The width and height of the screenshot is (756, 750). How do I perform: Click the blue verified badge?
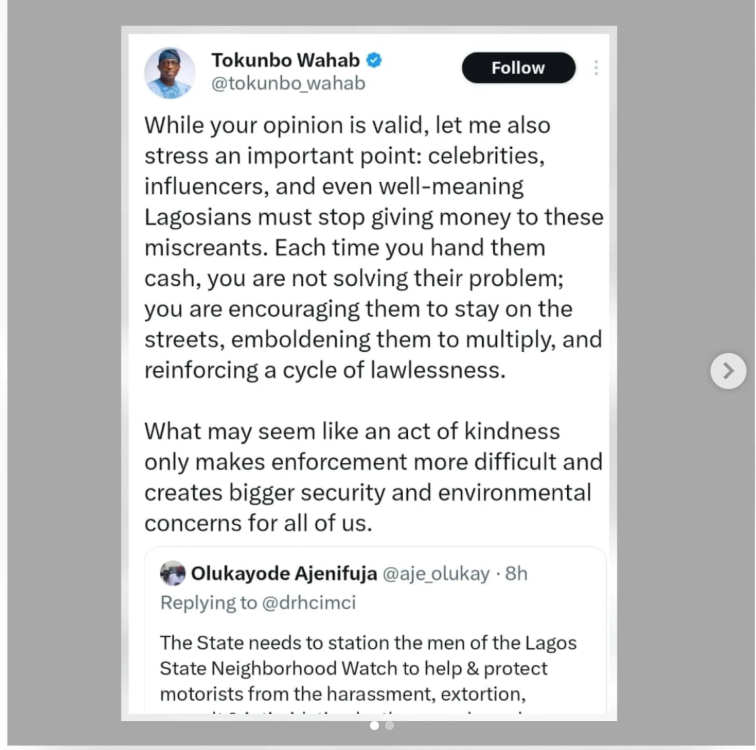pyautogui.click(x=374, y=60)
